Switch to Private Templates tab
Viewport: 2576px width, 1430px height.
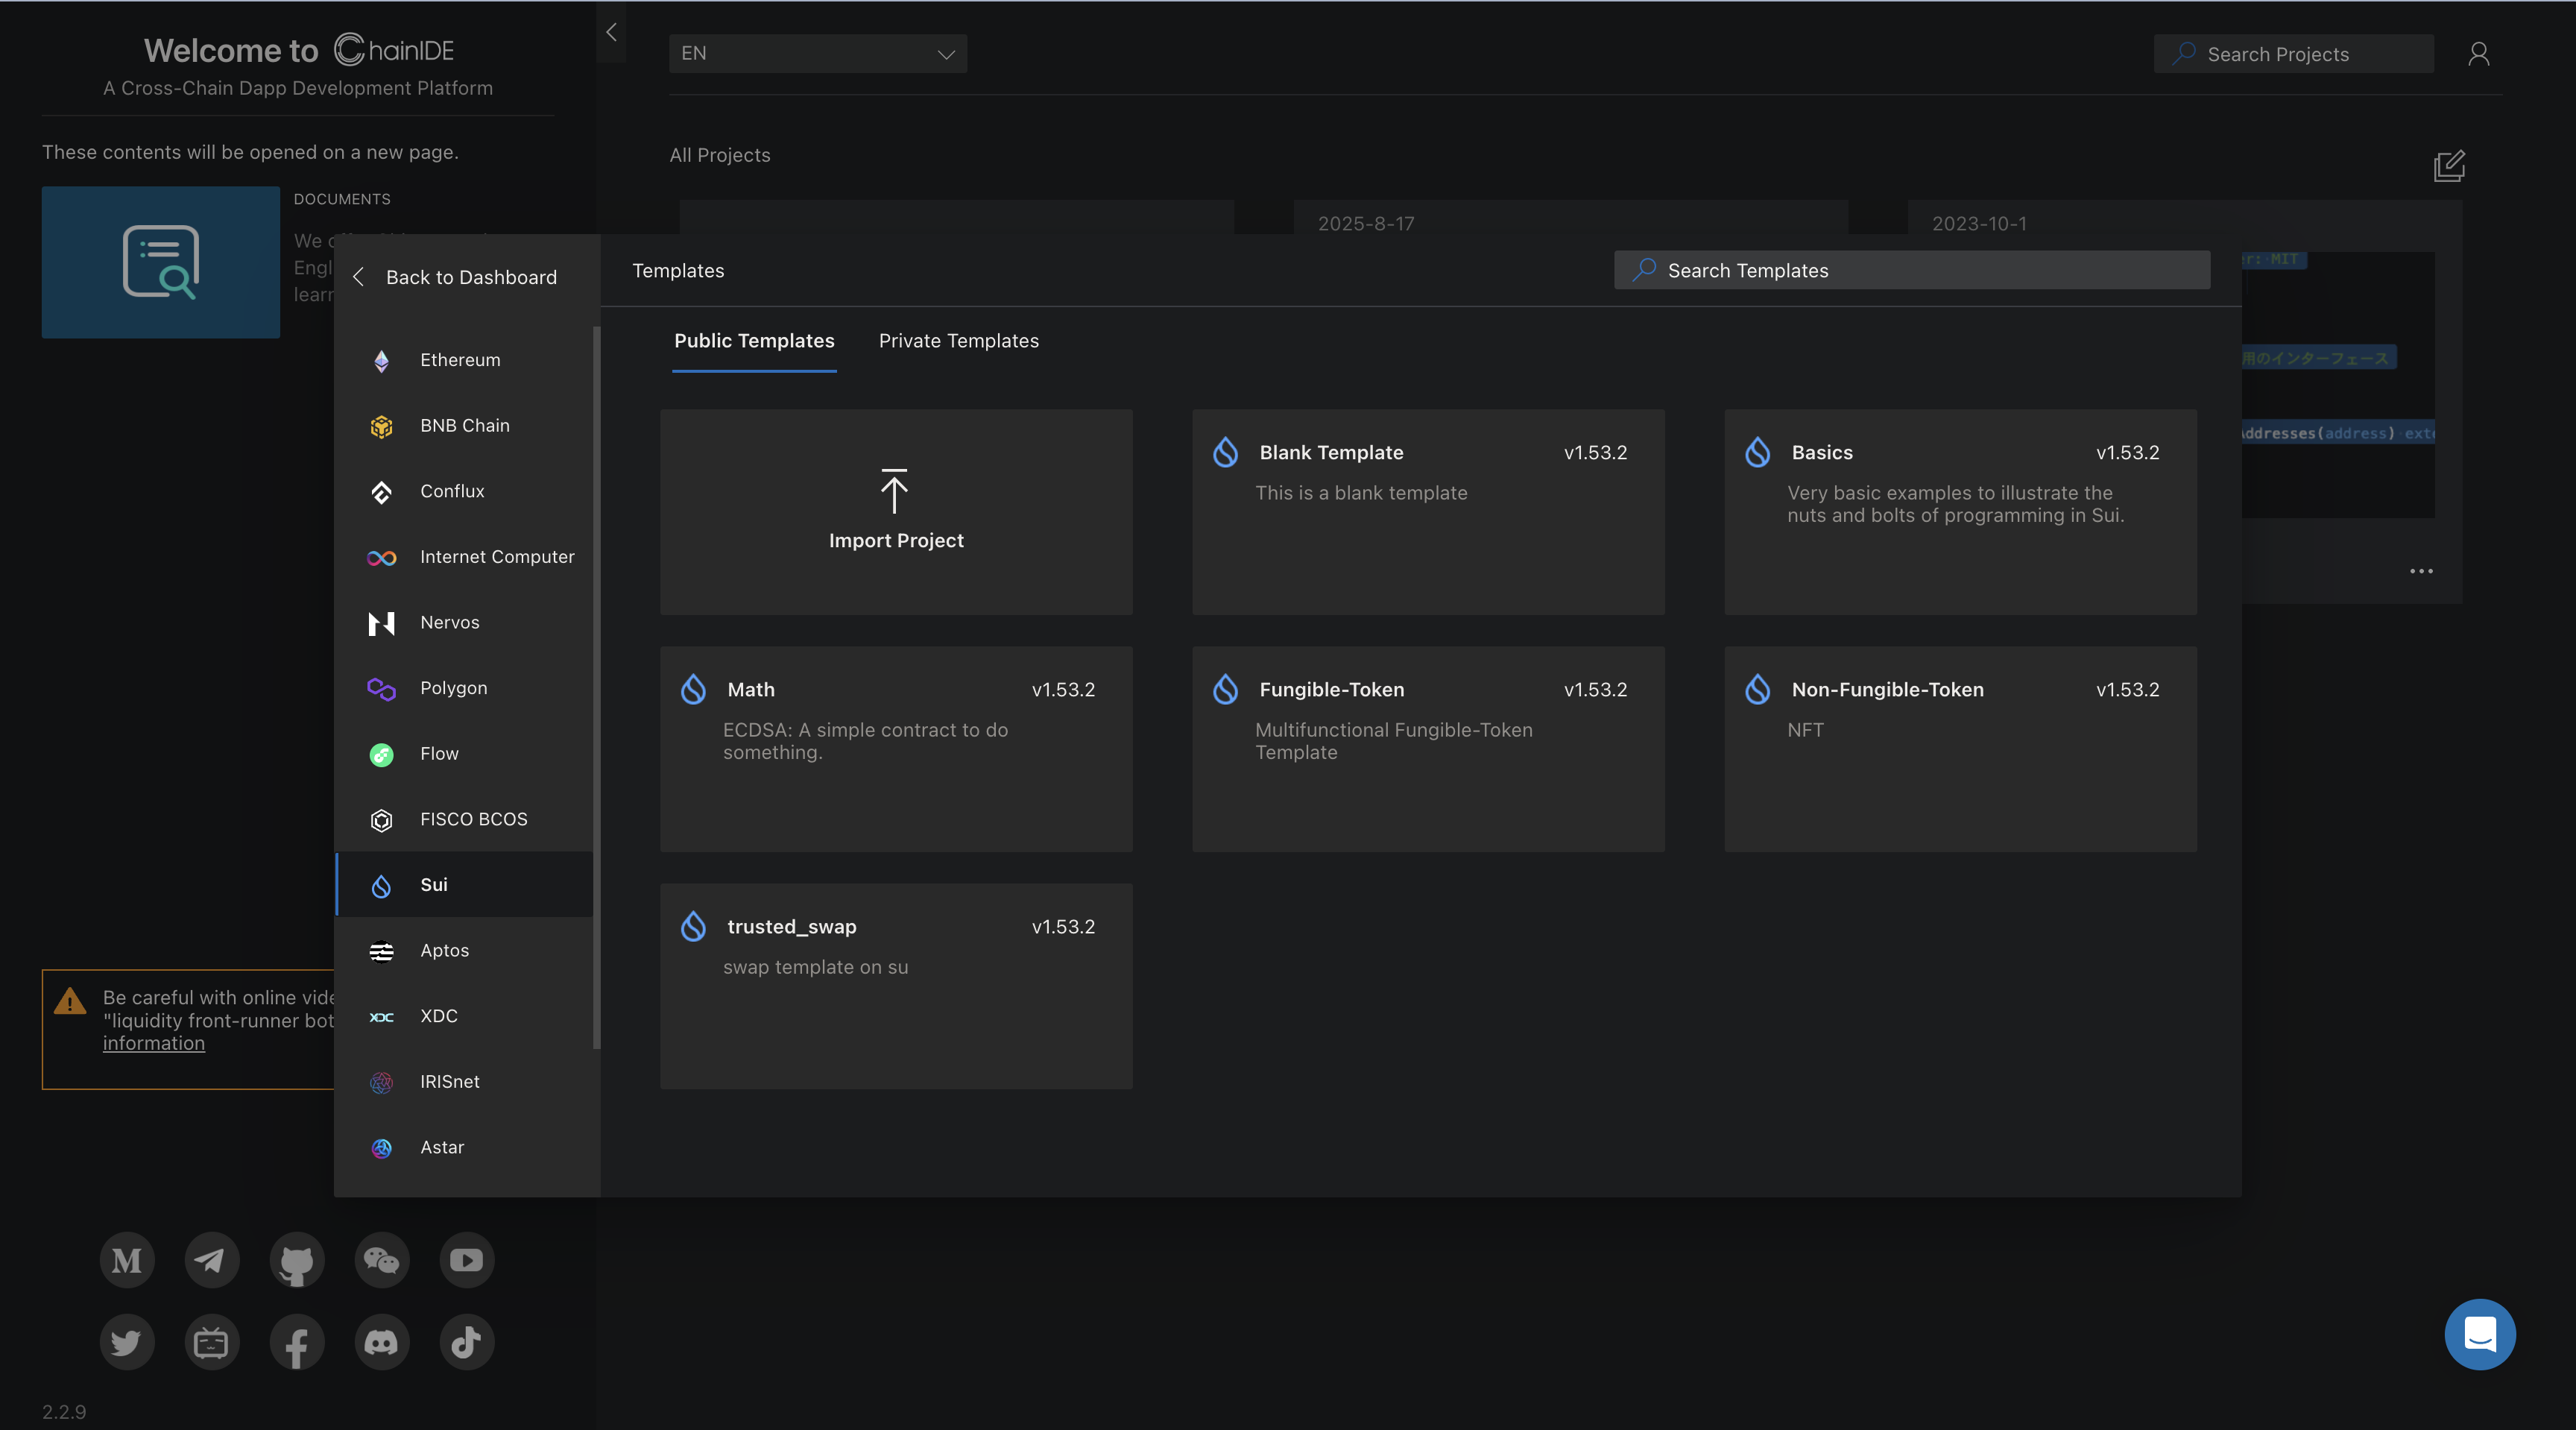959,341
